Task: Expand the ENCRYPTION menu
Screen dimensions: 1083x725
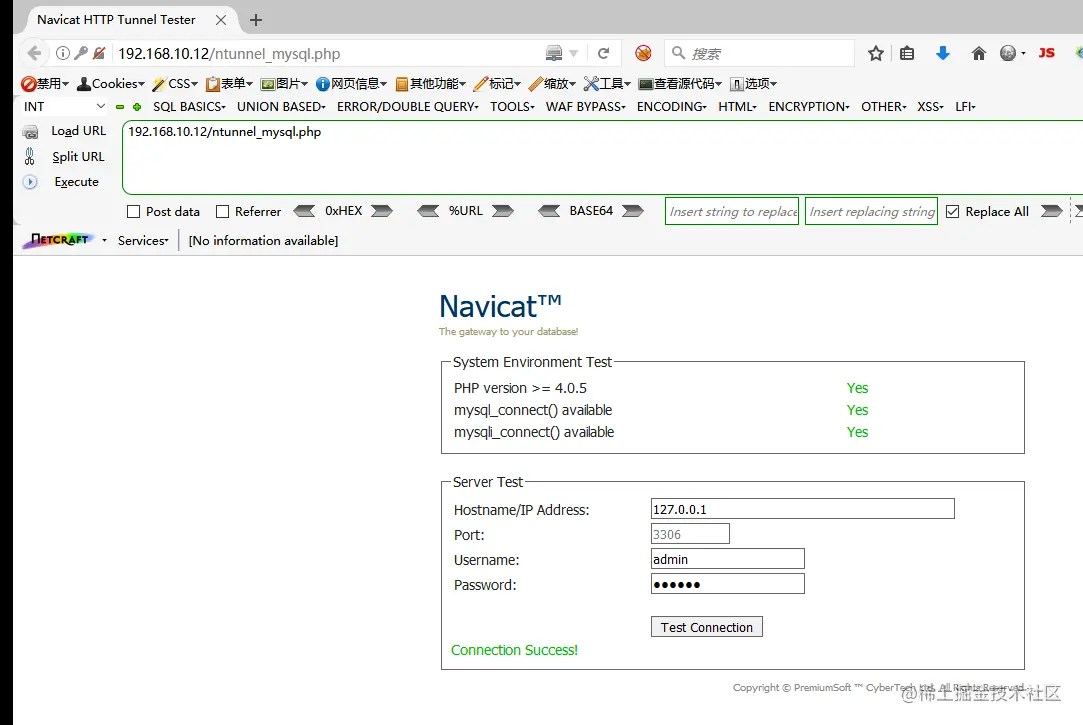Action: (809, 107)
